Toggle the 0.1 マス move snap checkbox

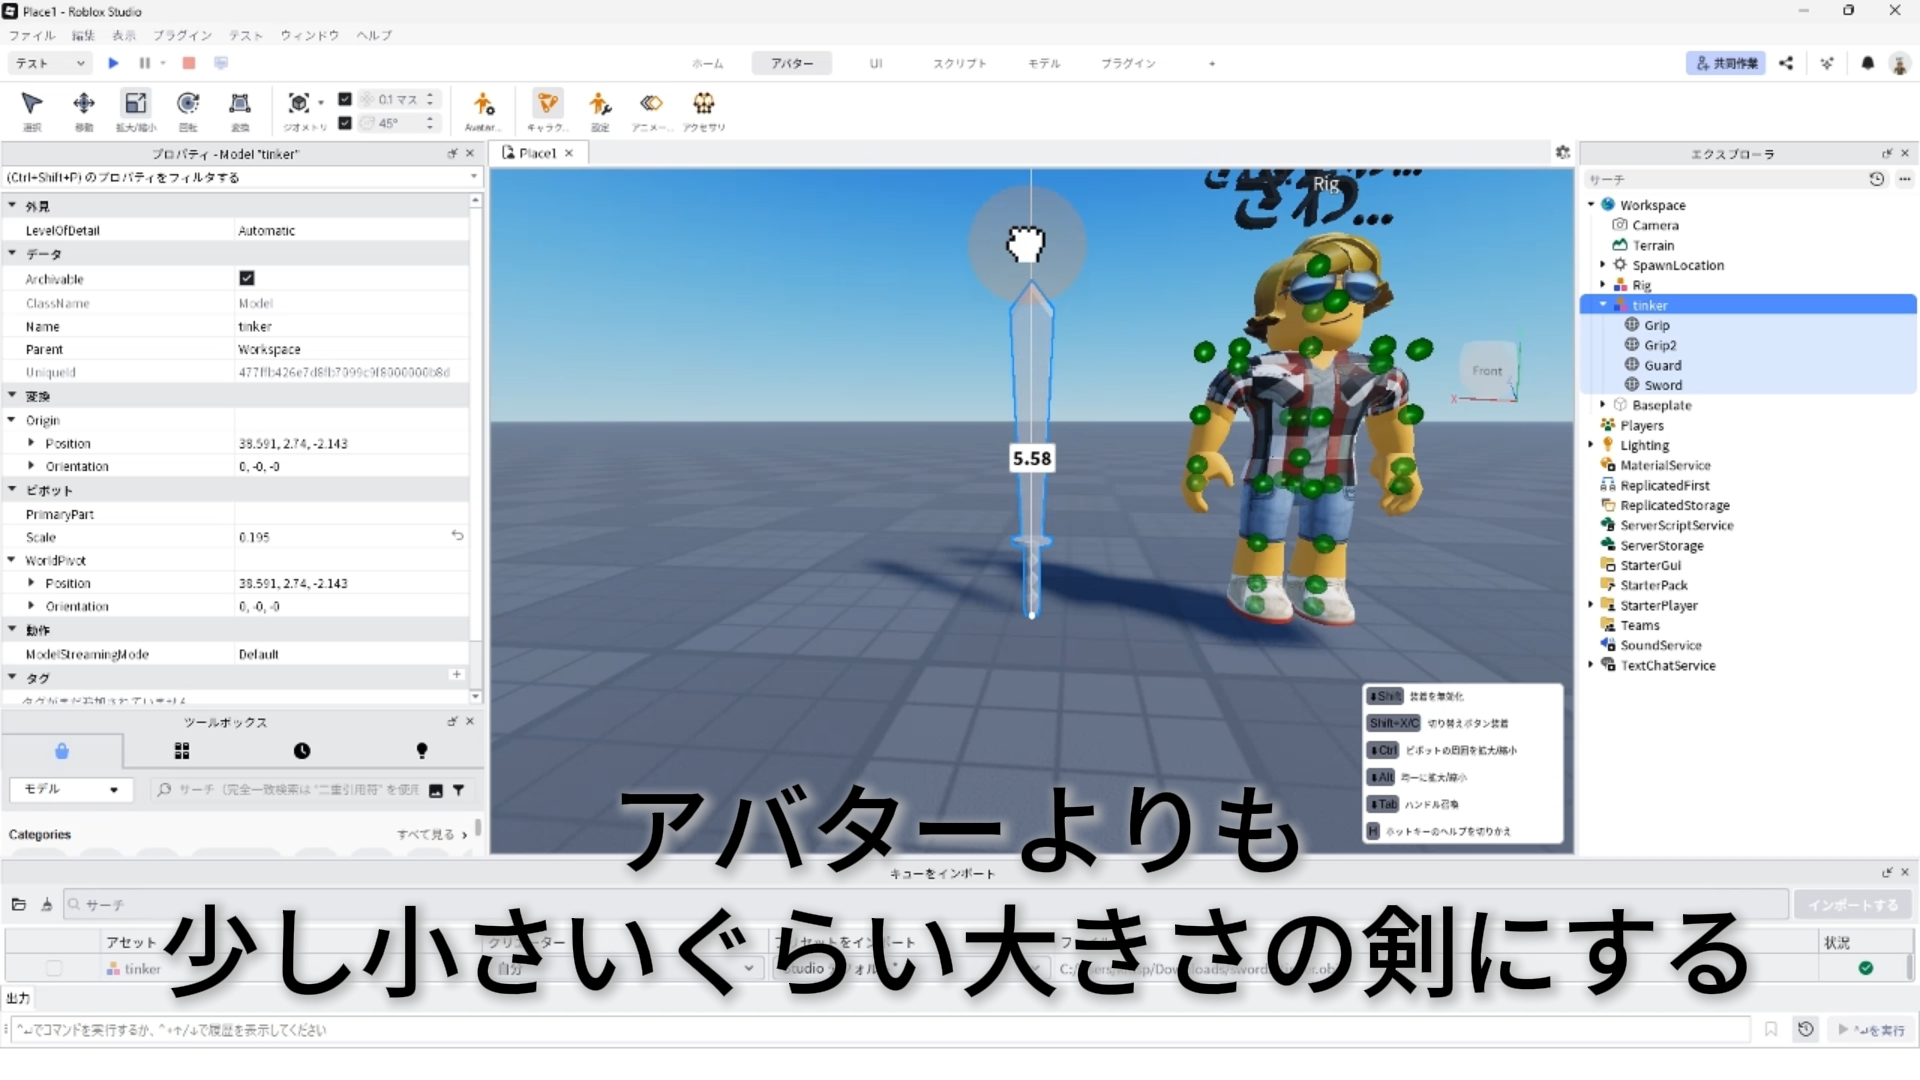coord(345,99)
